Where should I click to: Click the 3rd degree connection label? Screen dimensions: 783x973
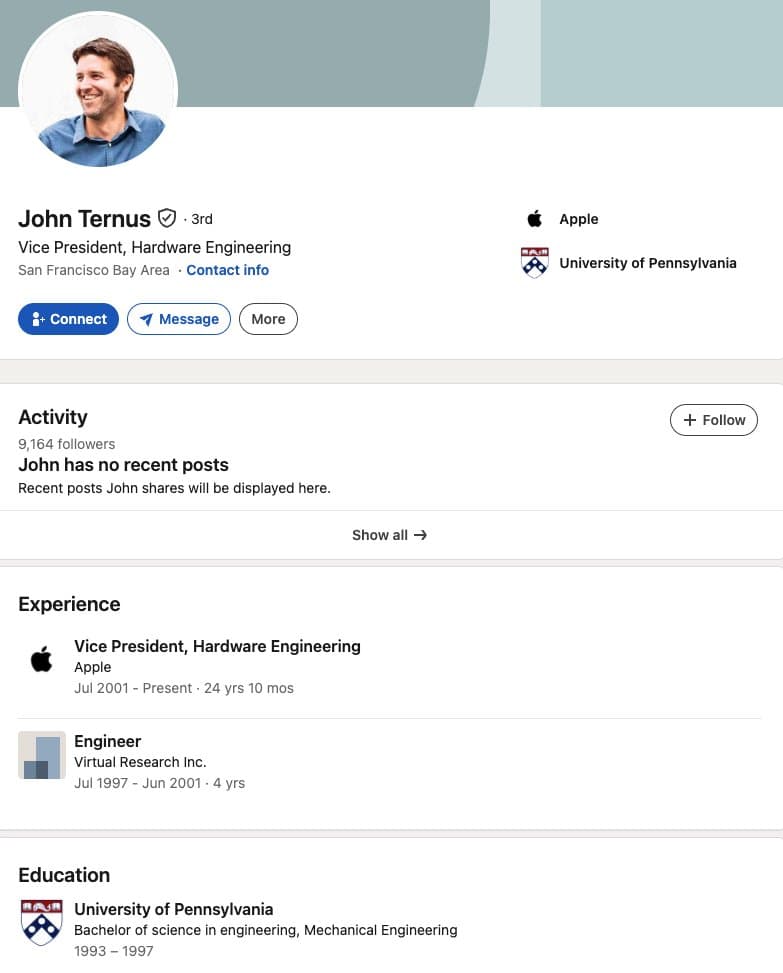(x=201, y=219)
